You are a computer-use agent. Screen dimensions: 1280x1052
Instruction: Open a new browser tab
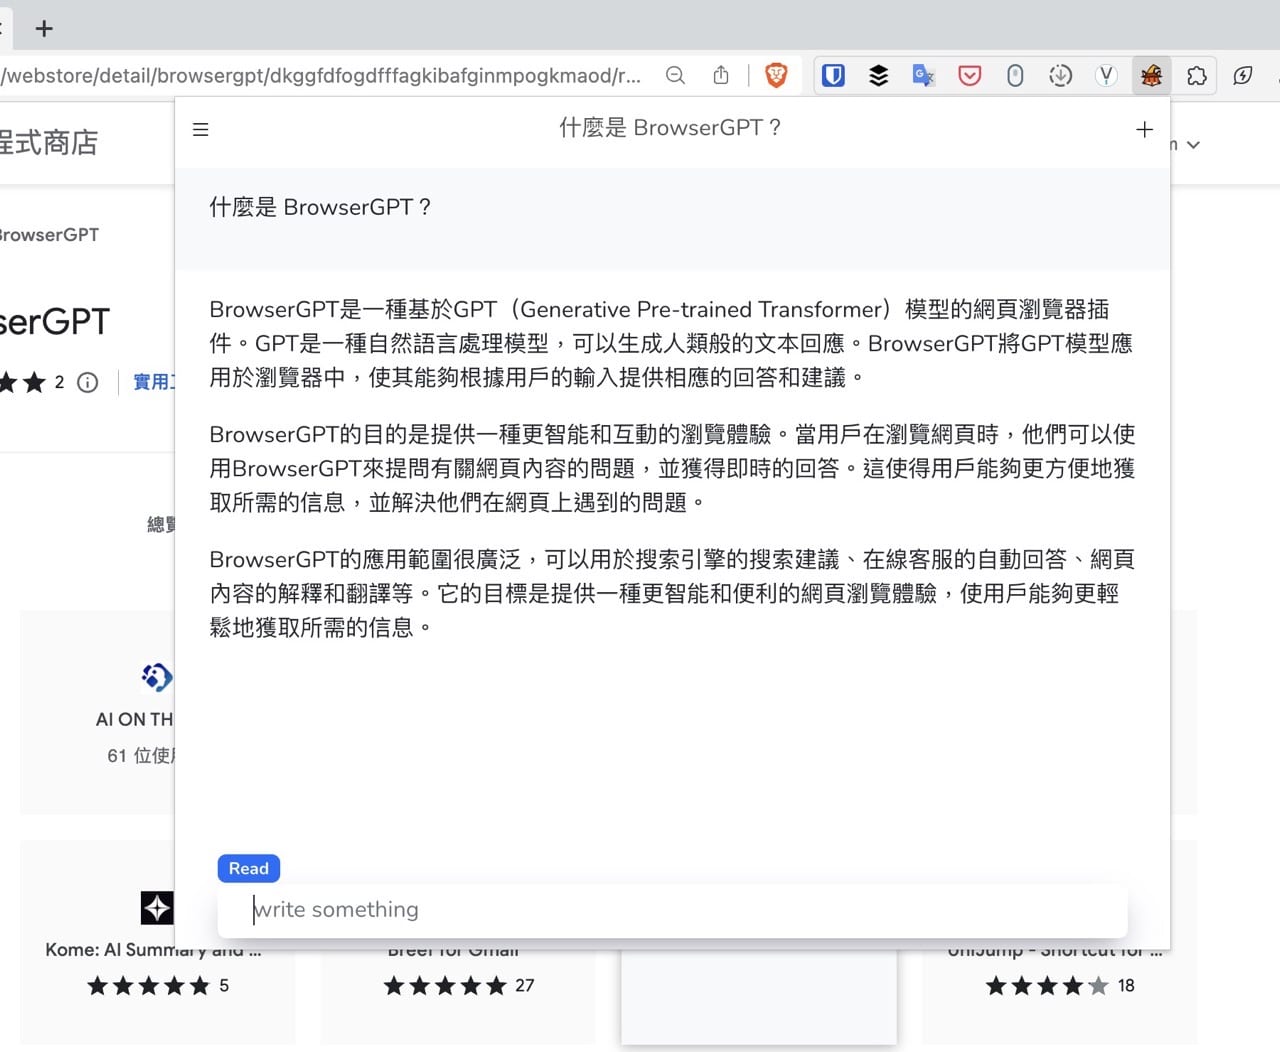pyautogui.click(x=44, y=28)
